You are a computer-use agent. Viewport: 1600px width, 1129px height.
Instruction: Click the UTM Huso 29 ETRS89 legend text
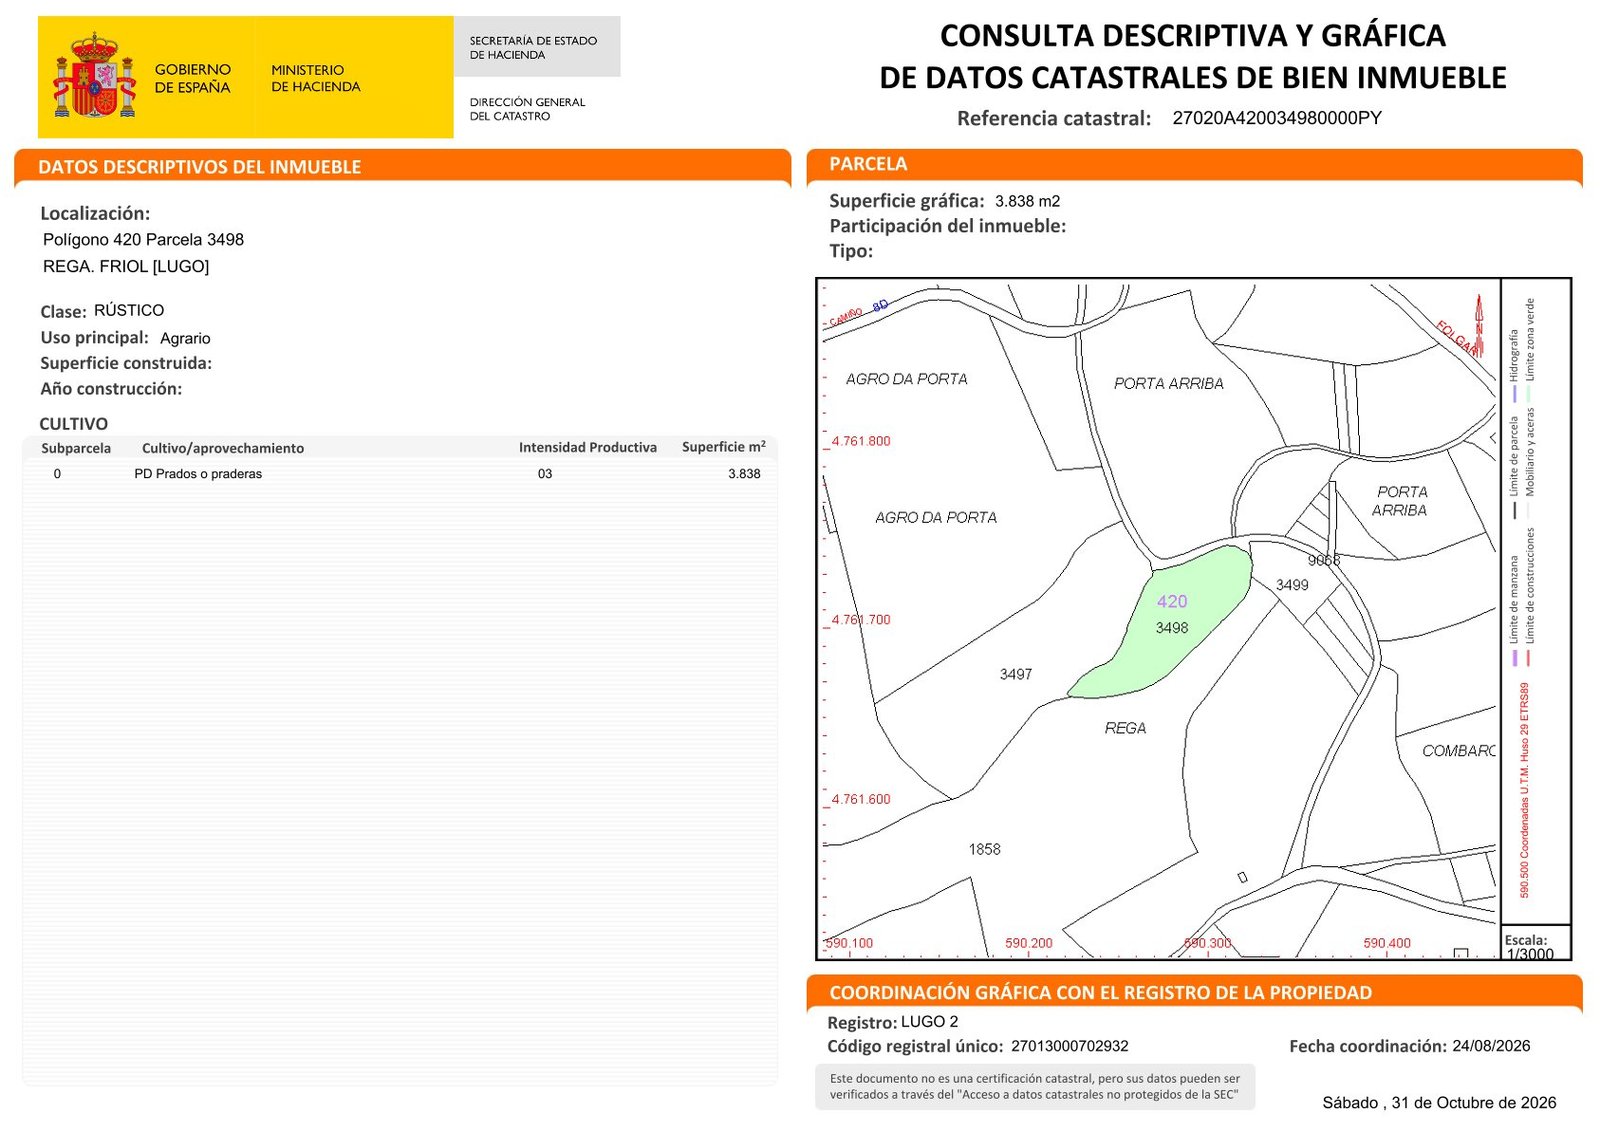(1525, 790)
